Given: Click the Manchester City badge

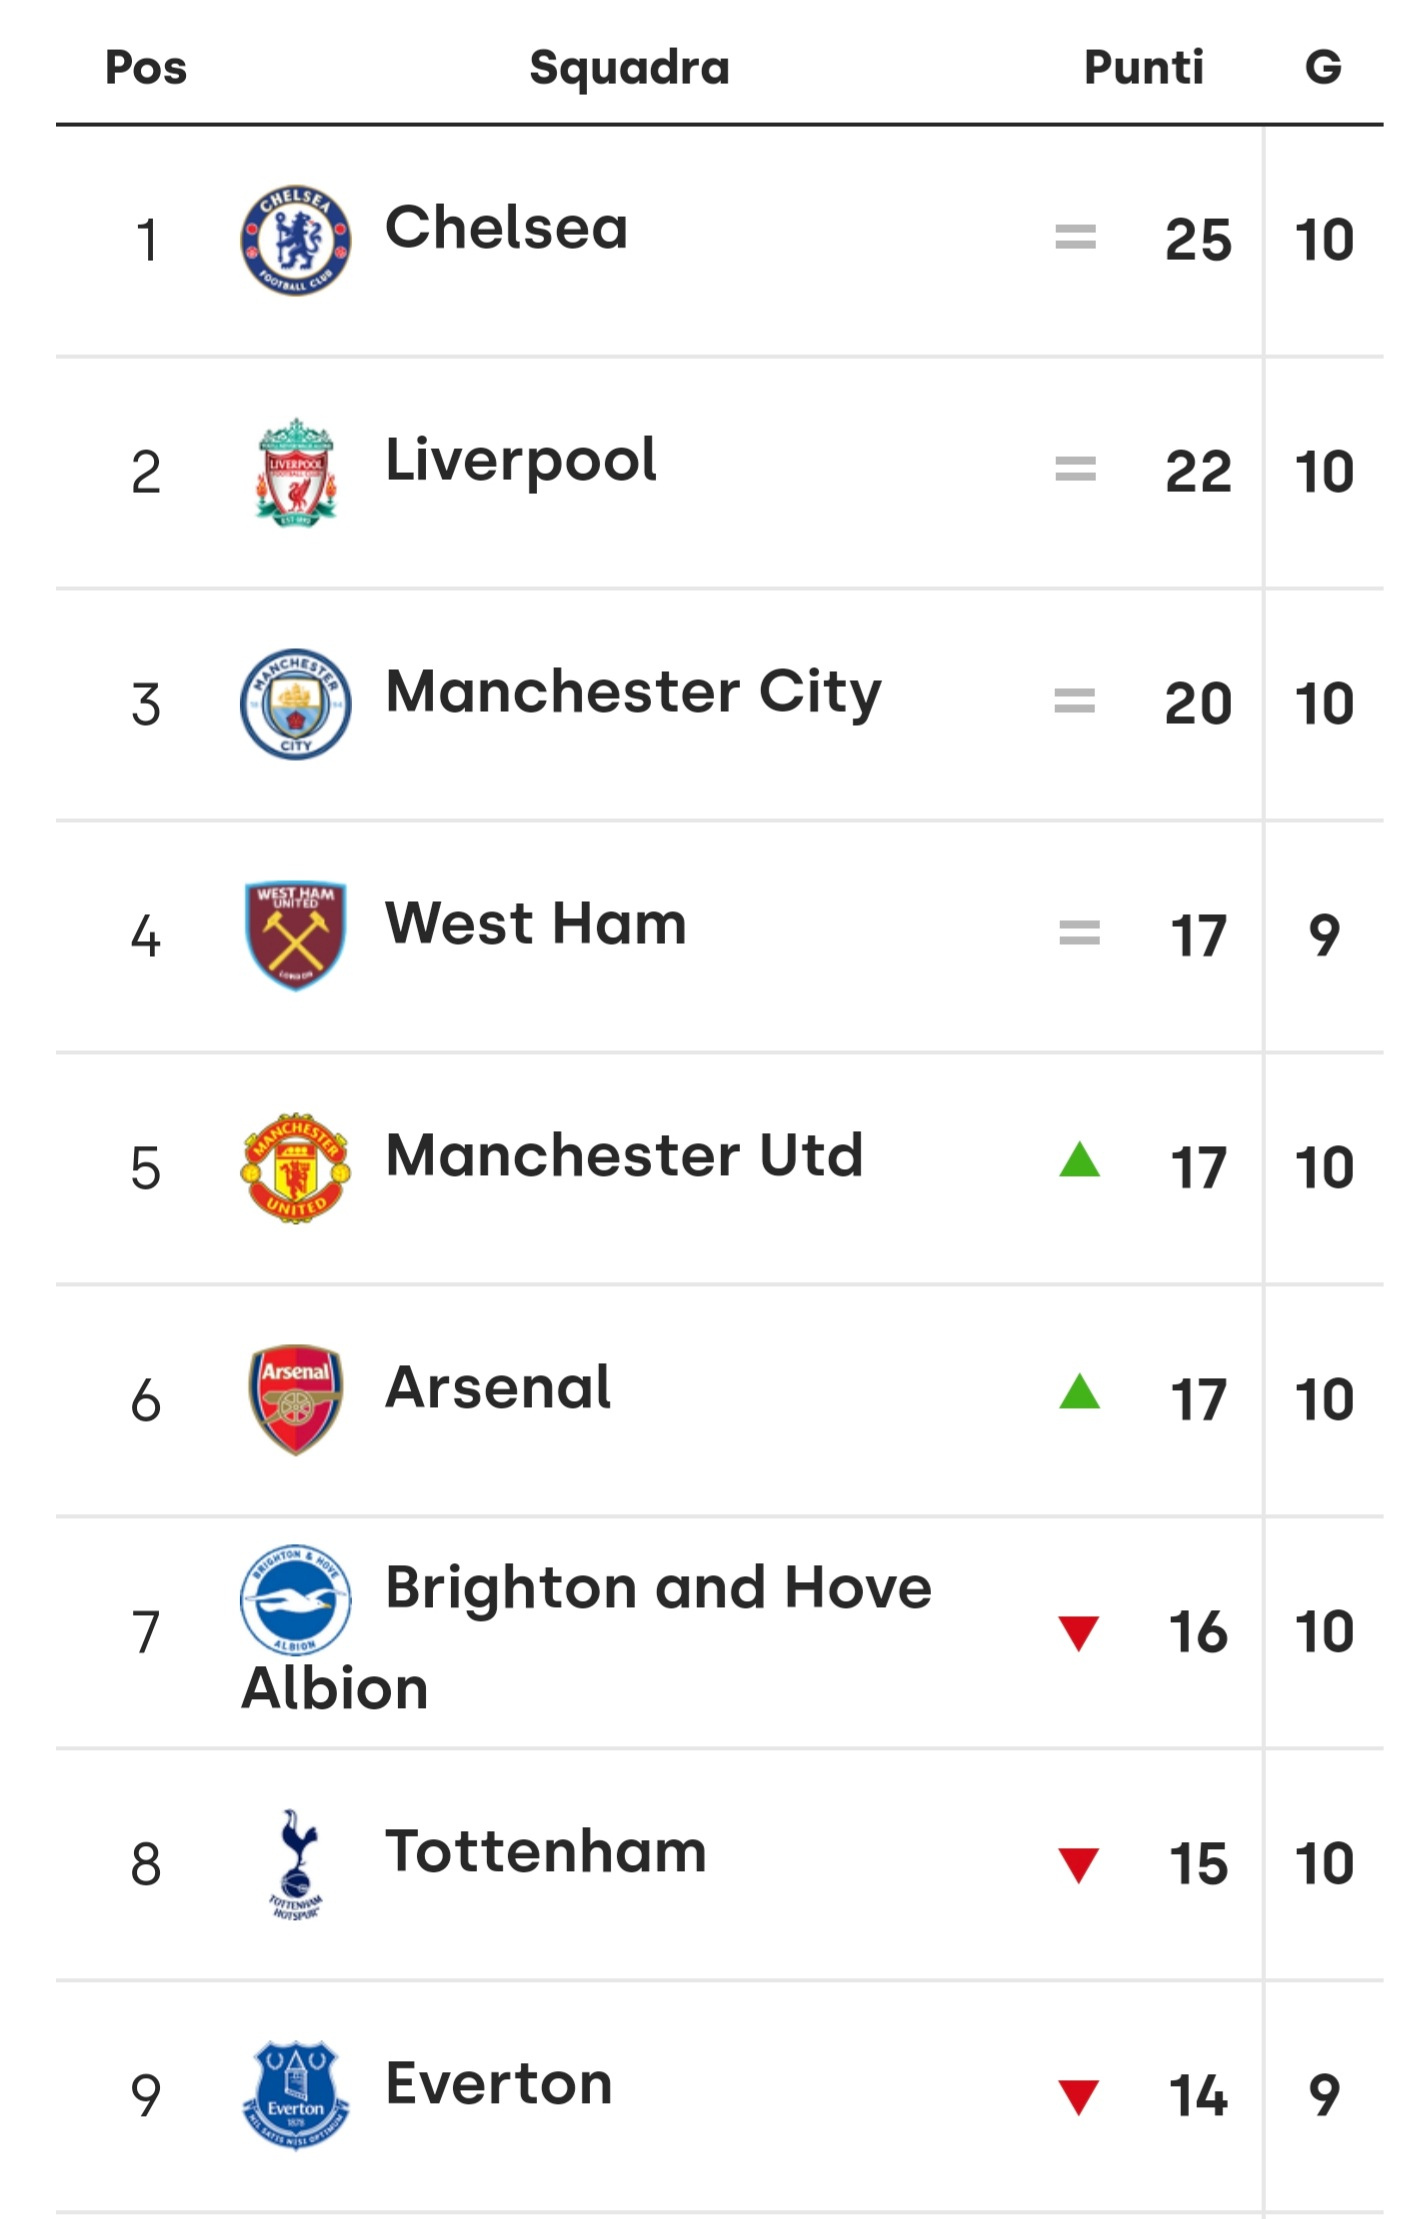Looking at the screenshot, I should coord(295,704).
